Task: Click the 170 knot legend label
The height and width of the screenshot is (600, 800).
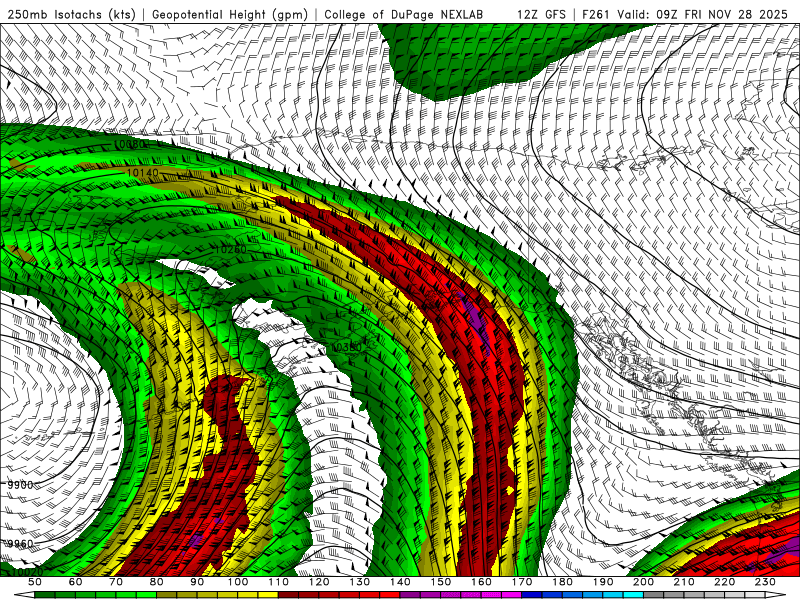Action: tap(522, 582)
